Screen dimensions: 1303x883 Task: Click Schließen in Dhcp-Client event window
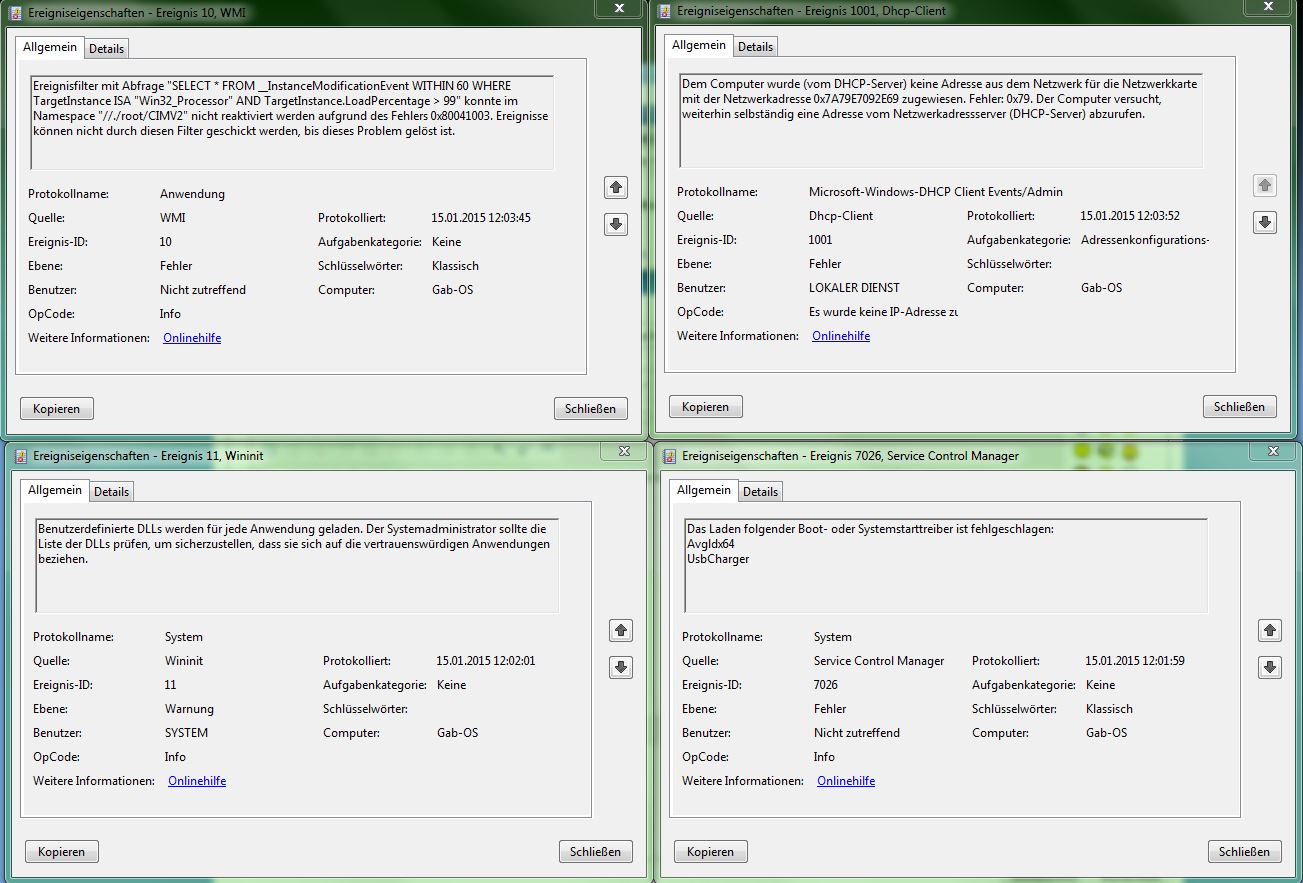(1240, 406)
